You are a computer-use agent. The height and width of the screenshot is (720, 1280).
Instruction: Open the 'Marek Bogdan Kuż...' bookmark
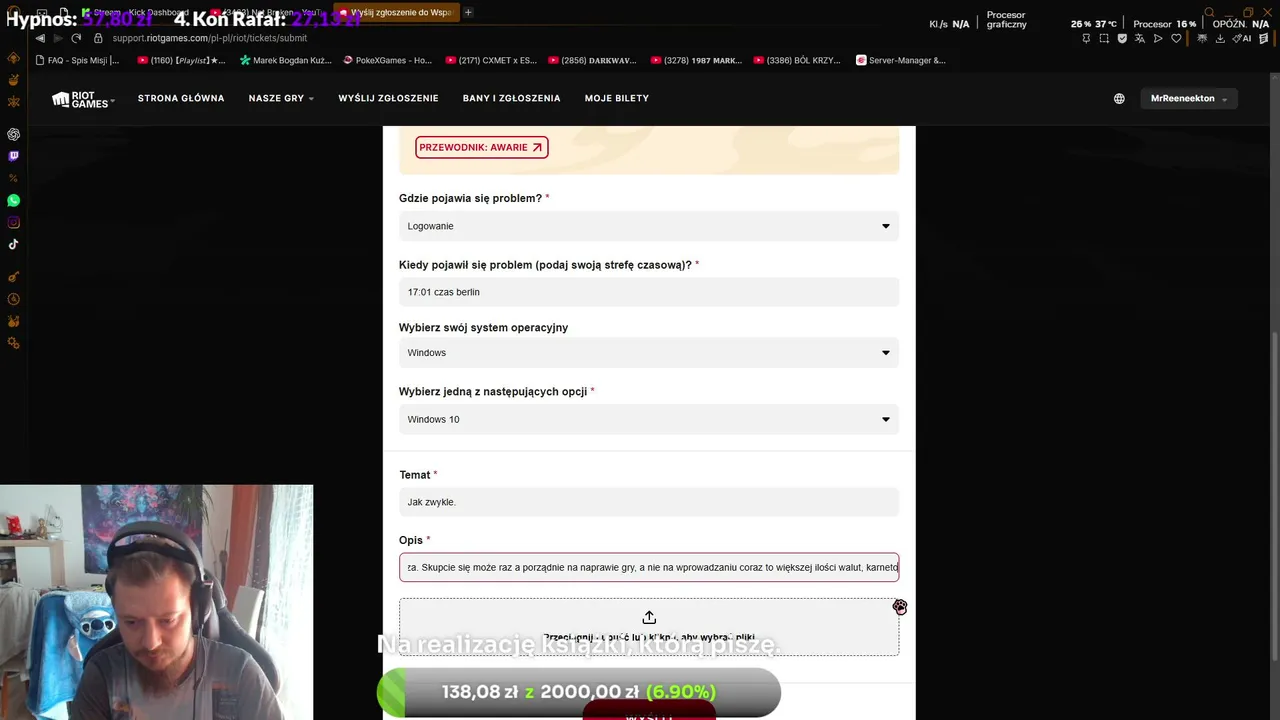pos(285,60)
